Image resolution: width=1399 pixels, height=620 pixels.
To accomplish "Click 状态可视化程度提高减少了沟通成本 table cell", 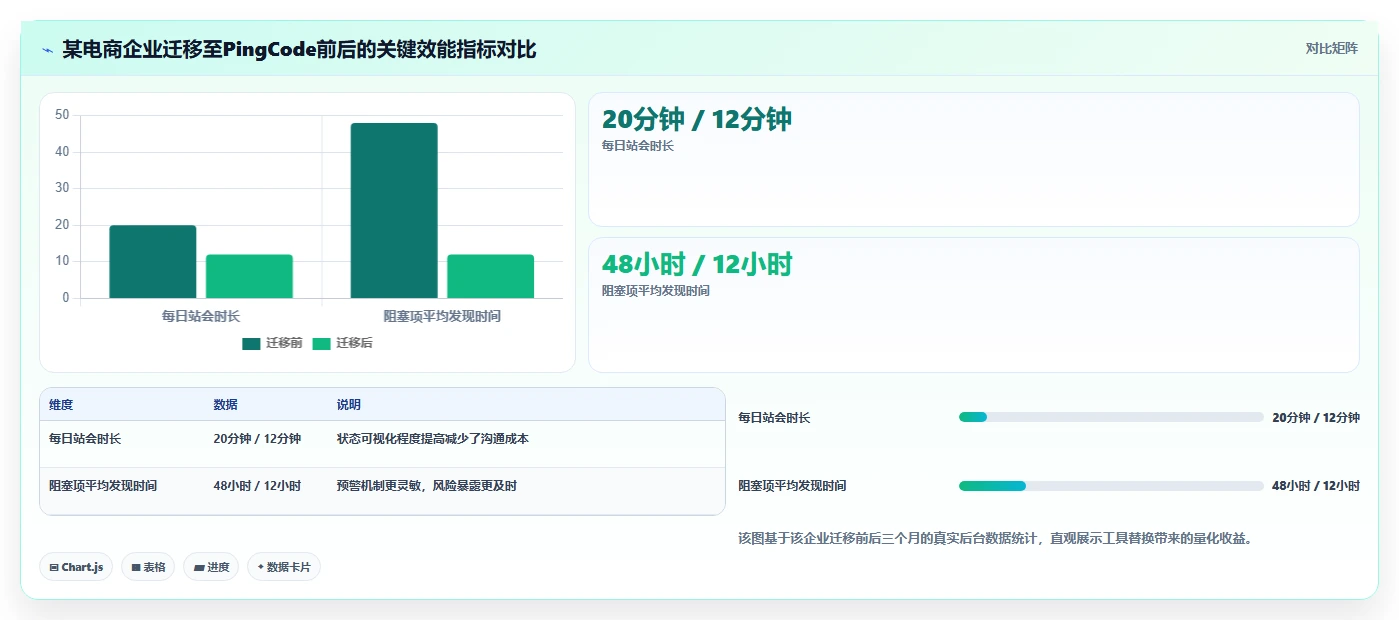I will coord(433,439).
